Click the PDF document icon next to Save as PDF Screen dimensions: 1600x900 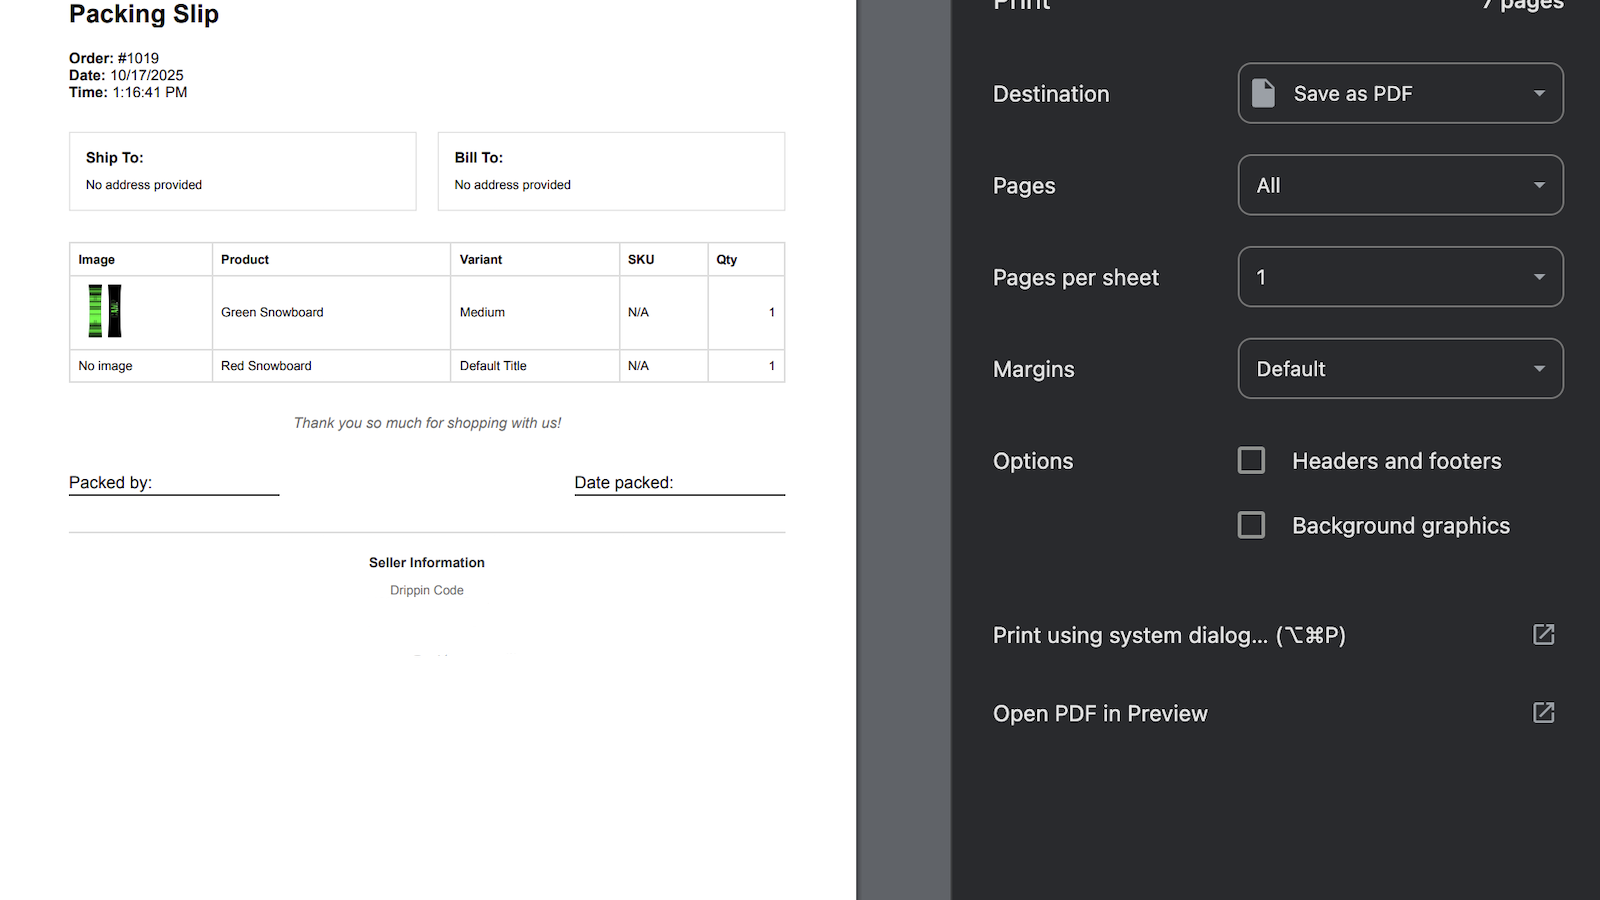pyautogui.click(x=1263, y=93)
